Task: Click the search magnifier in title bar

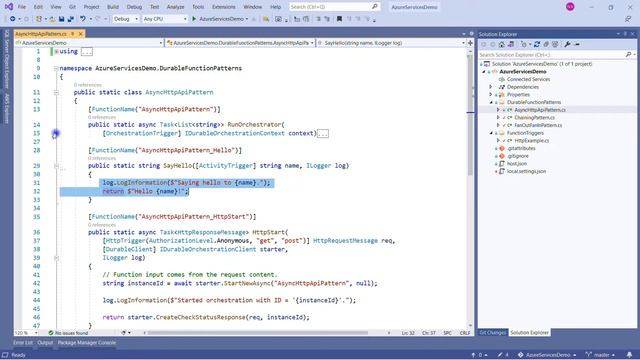Action: (x=375, y=7)
